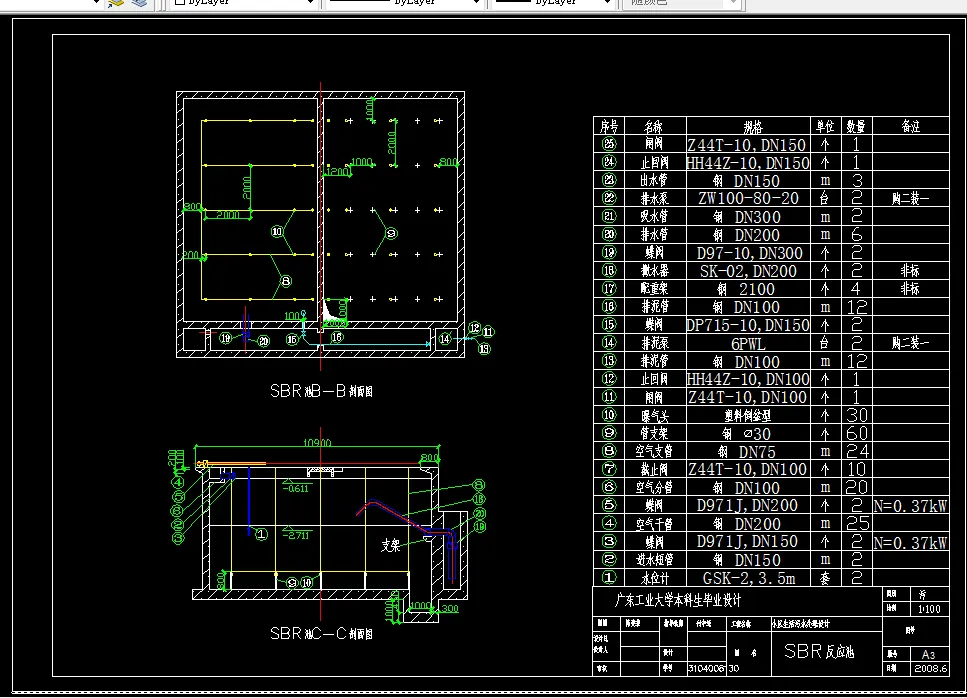Select the 'SBR池C-C剖面图' title text

pyautogui.click(x=321, y=633)
